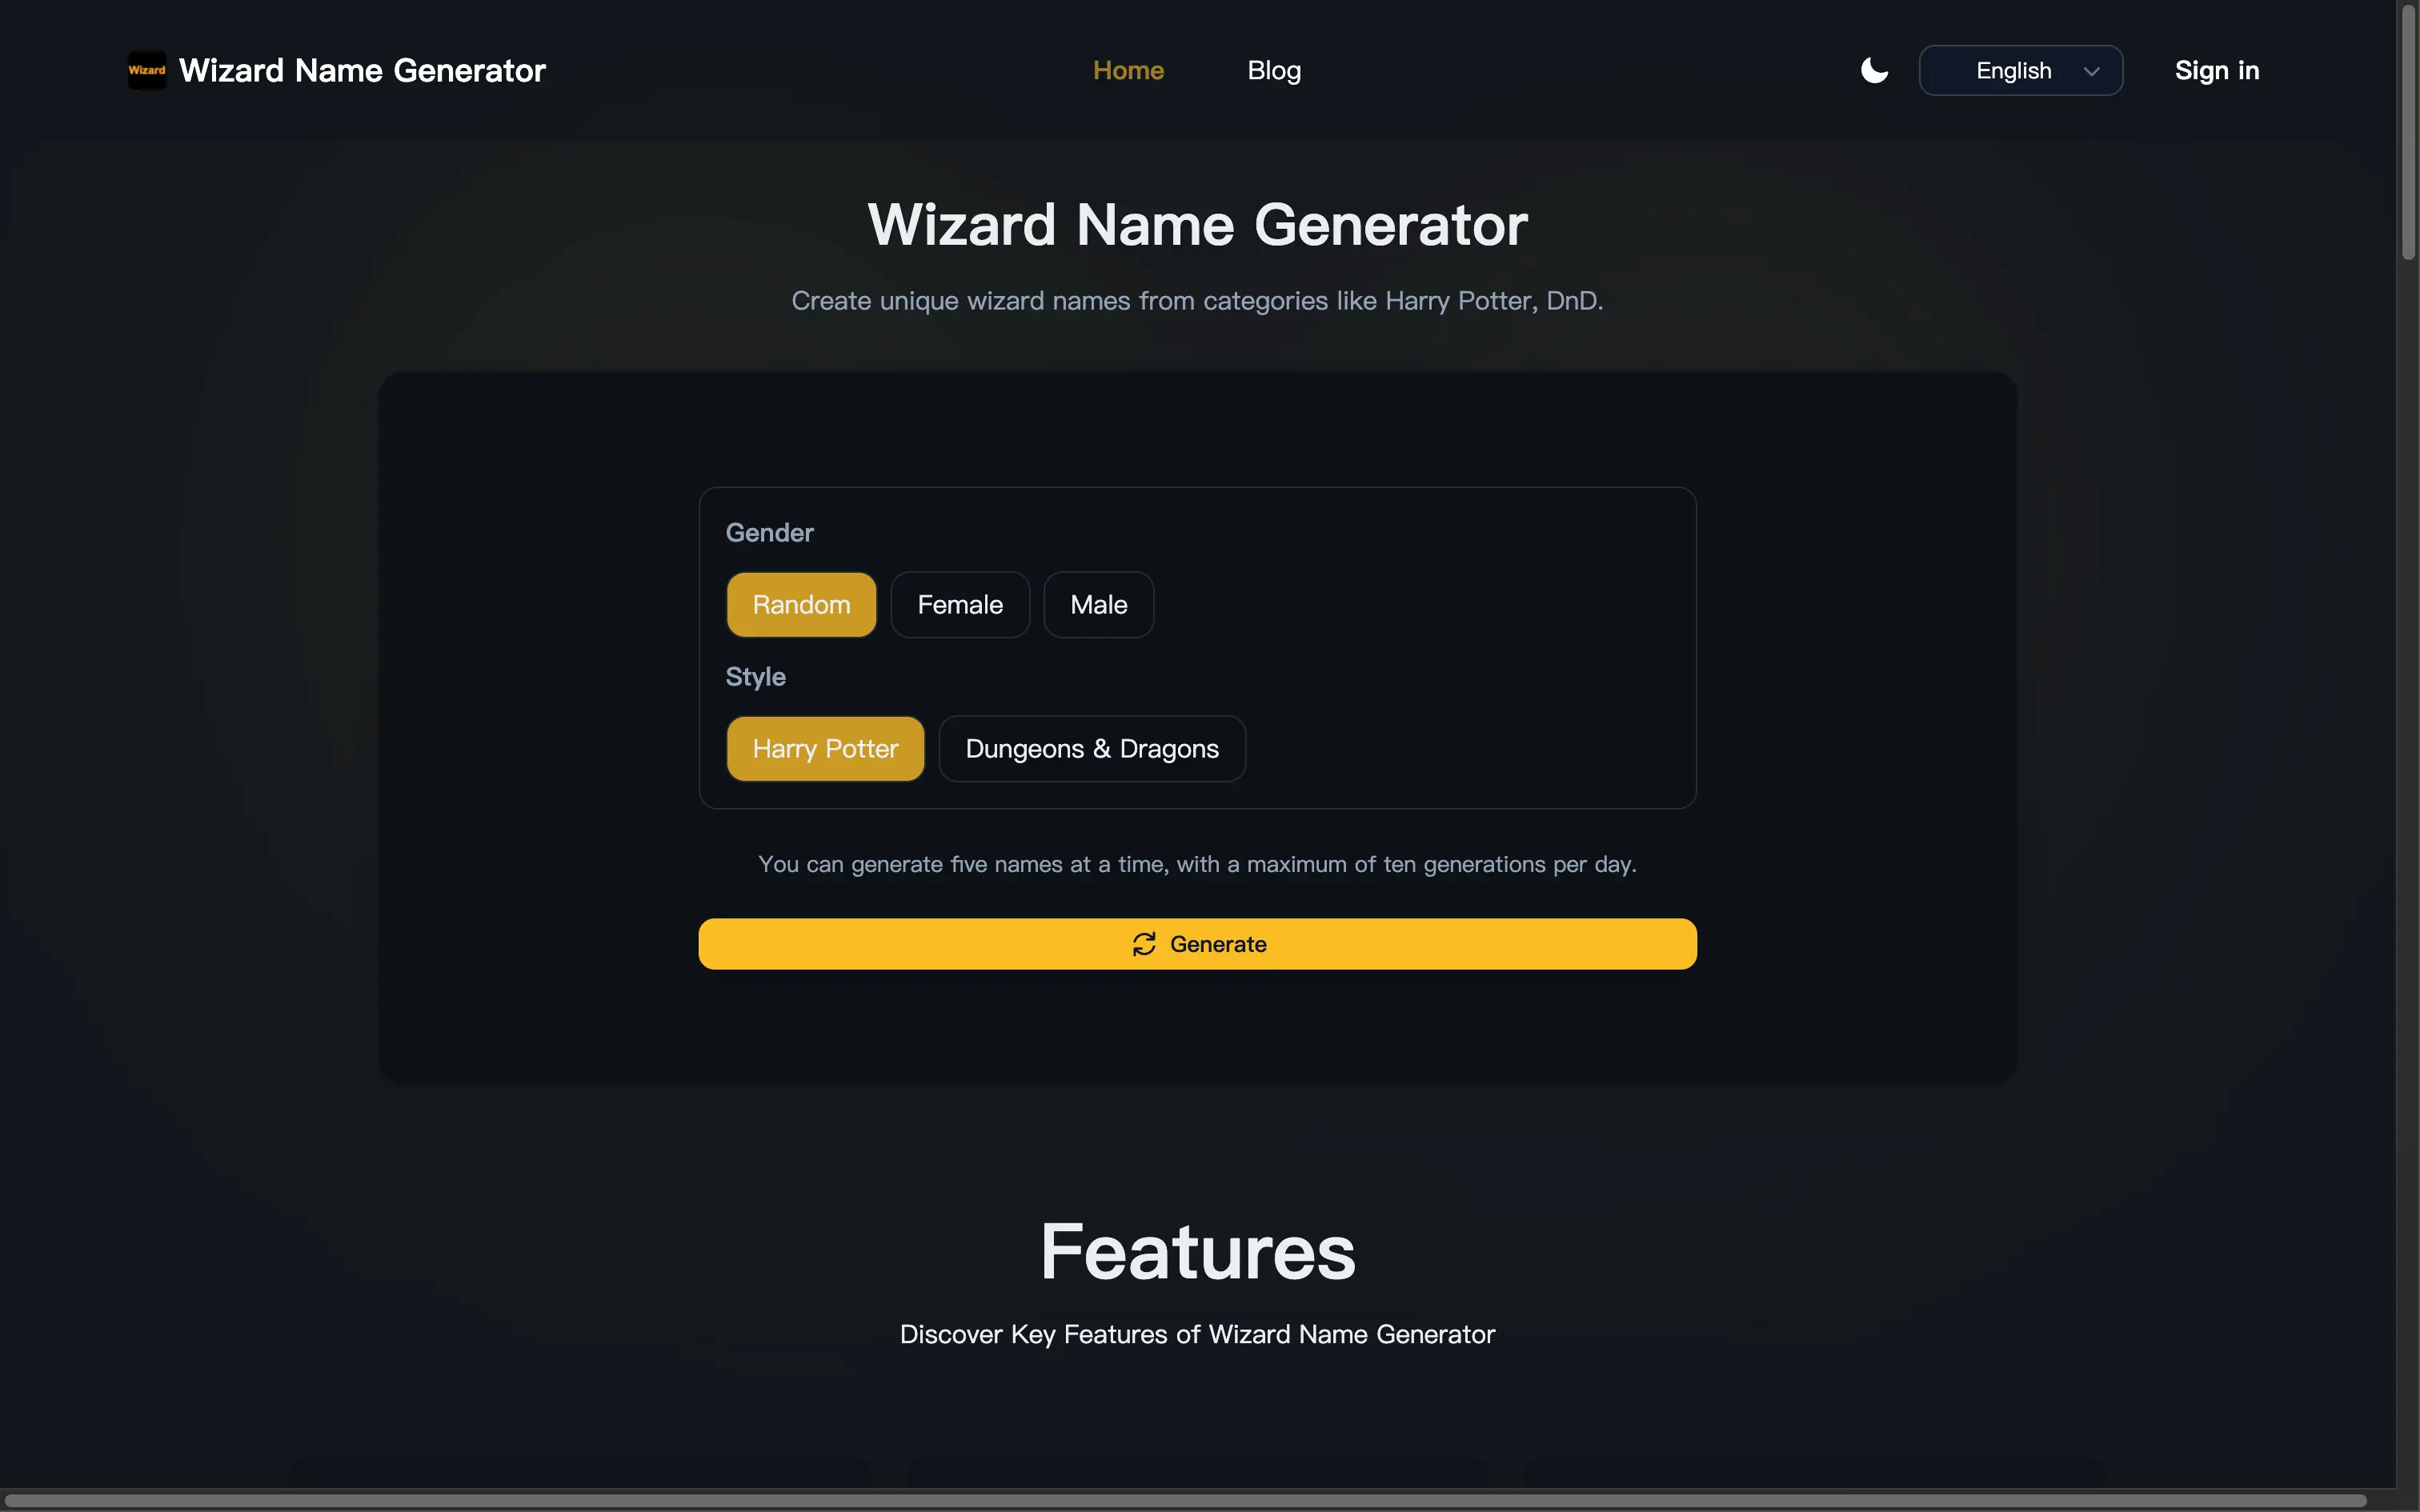Select the Dungeons & Dragons style icon button

(1091, 747)
